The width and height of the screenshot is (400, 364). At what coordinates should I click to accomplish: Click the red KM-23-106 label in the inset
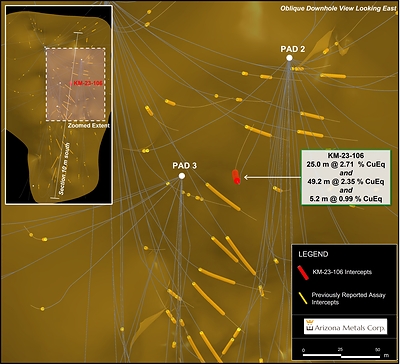click(87, 83)
